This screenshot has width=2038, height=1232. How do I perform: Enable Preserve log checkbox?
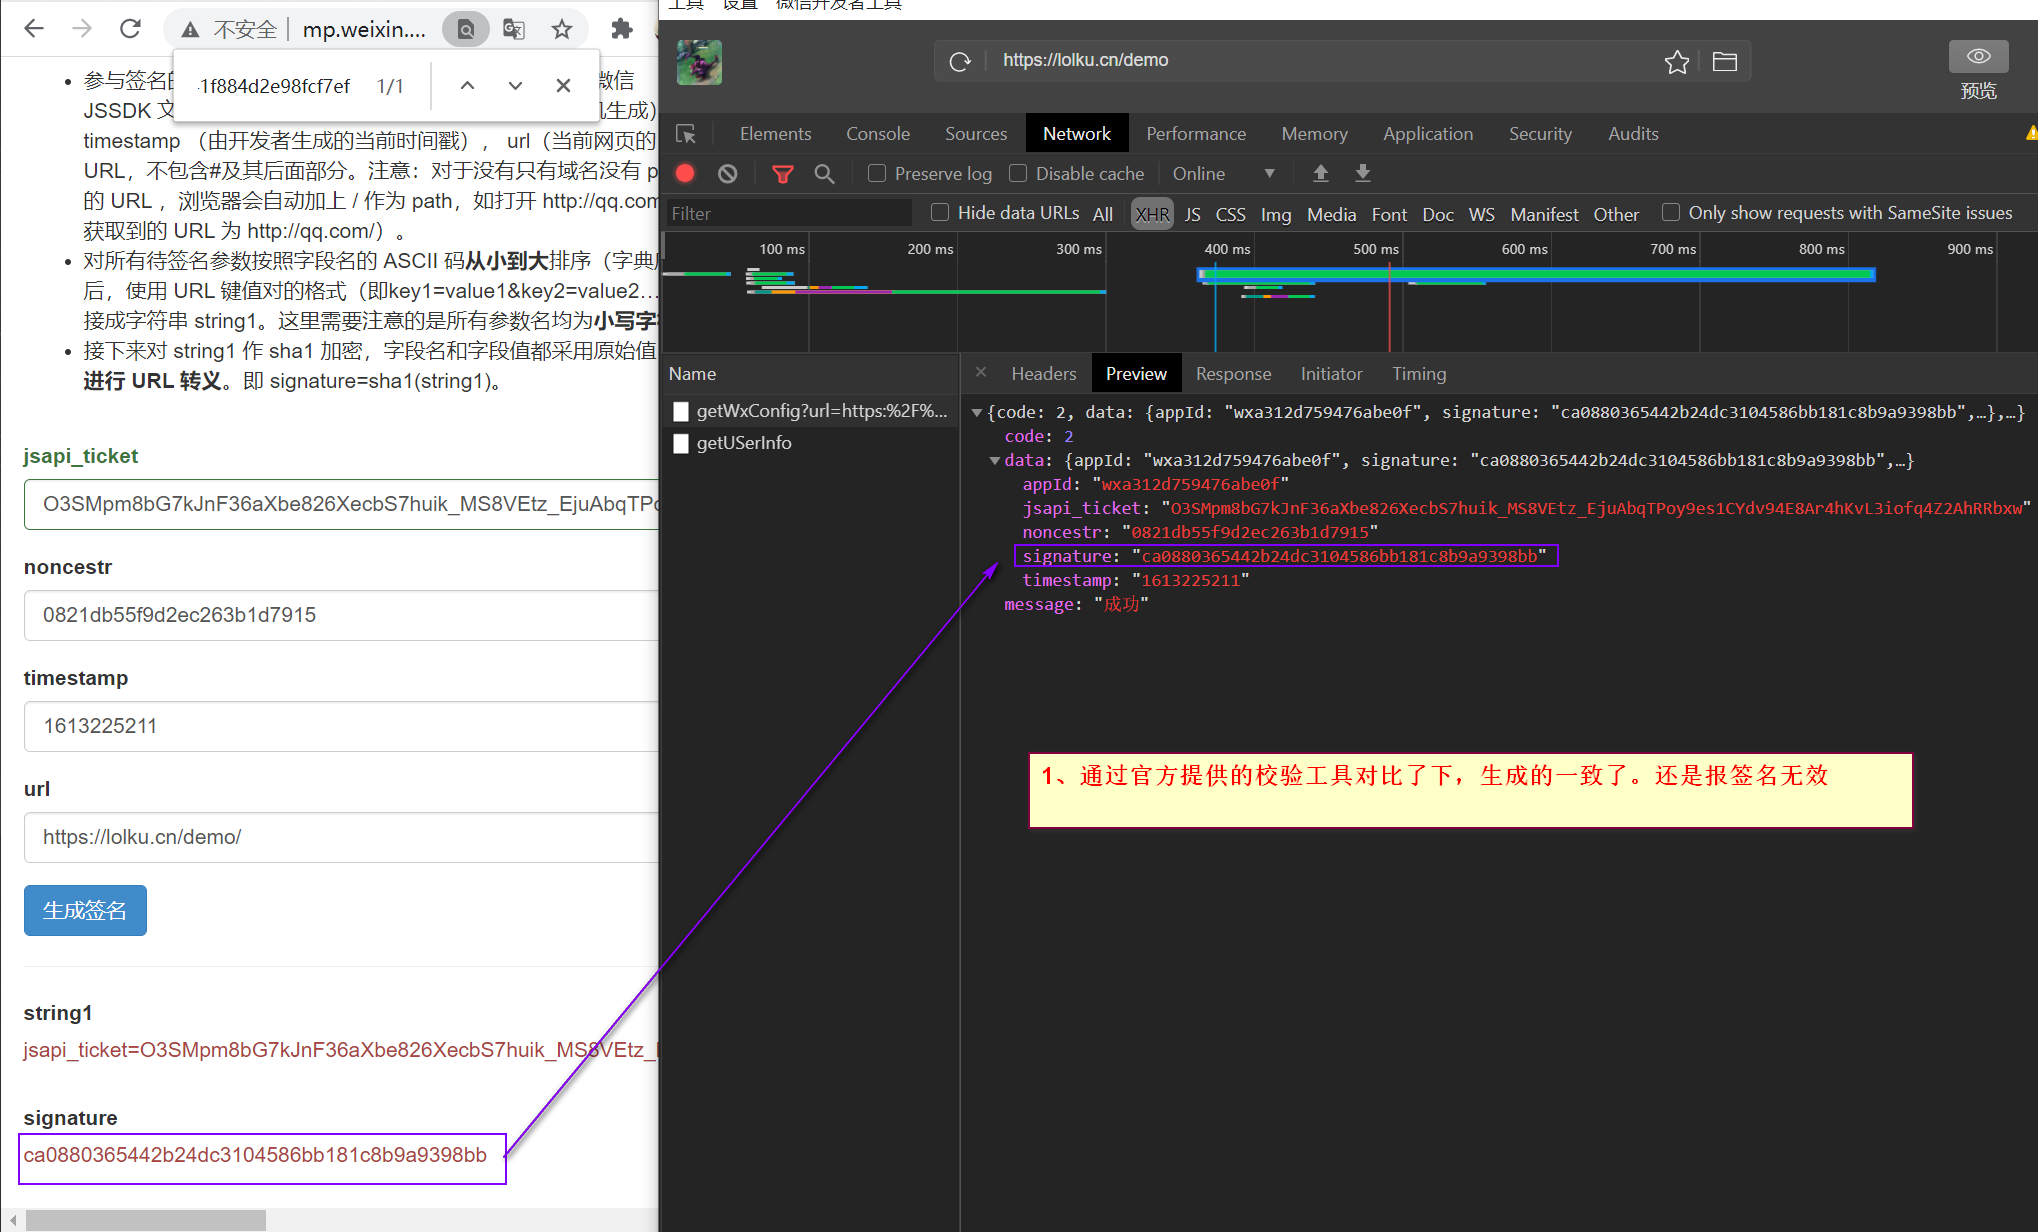[x=877, y=173]
